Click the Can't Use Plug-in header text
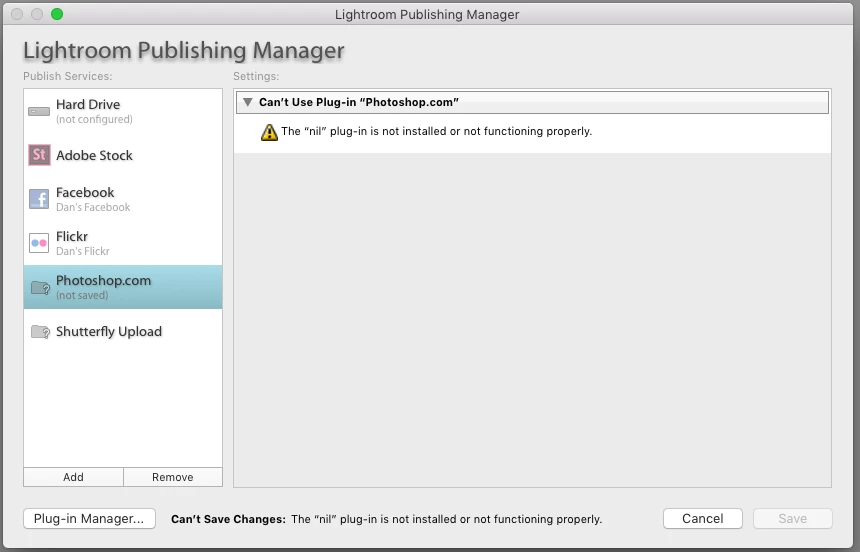 [x=359, y=102]
